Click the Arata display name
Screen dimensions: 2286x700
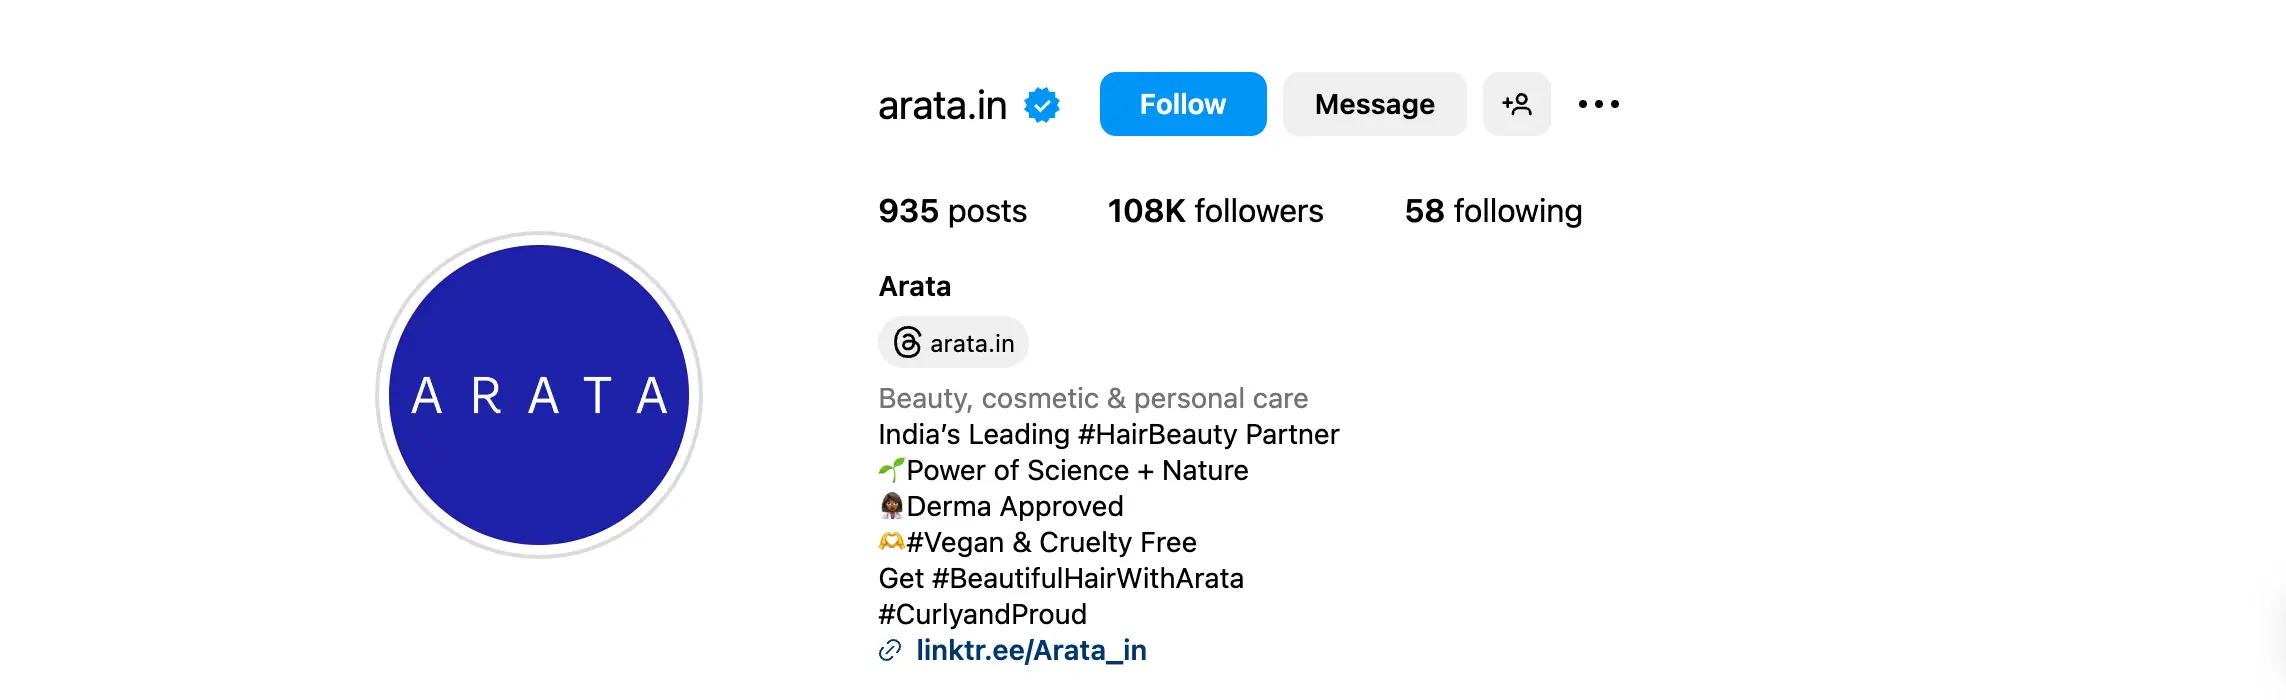point(915,287)
